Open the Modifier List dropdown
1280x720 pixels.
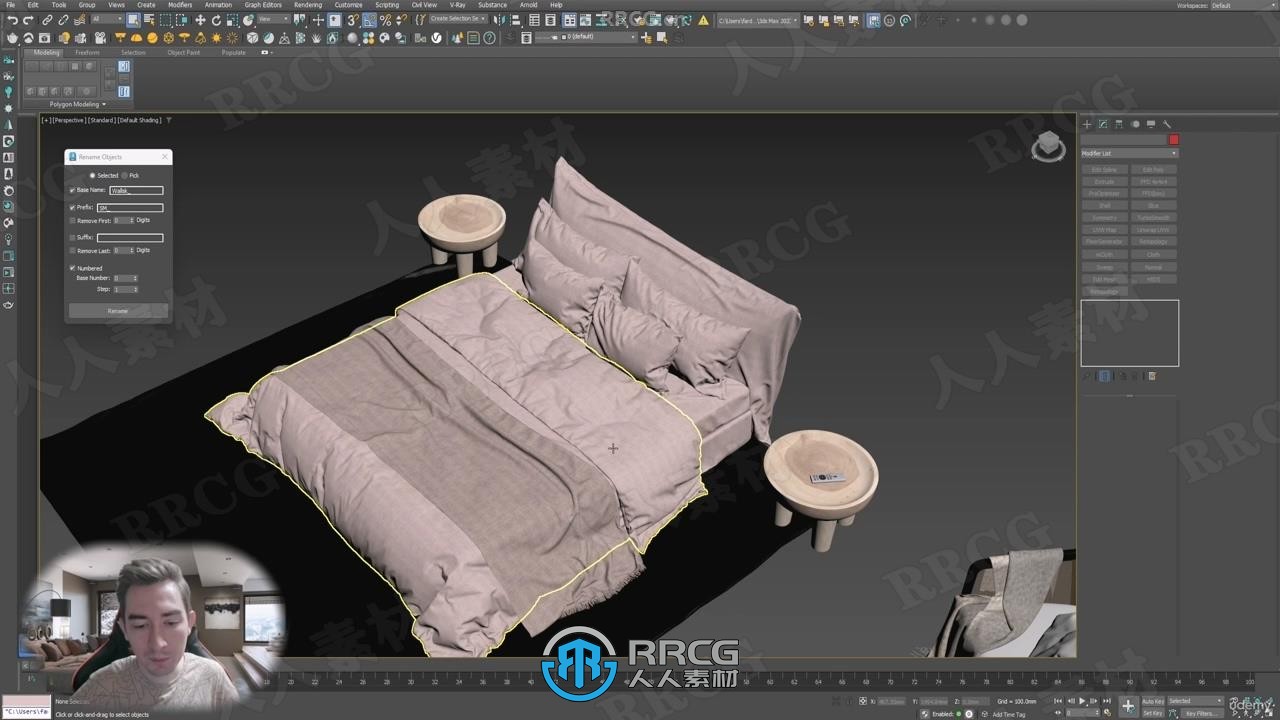pyautogui.click(x=1129, y=153)
